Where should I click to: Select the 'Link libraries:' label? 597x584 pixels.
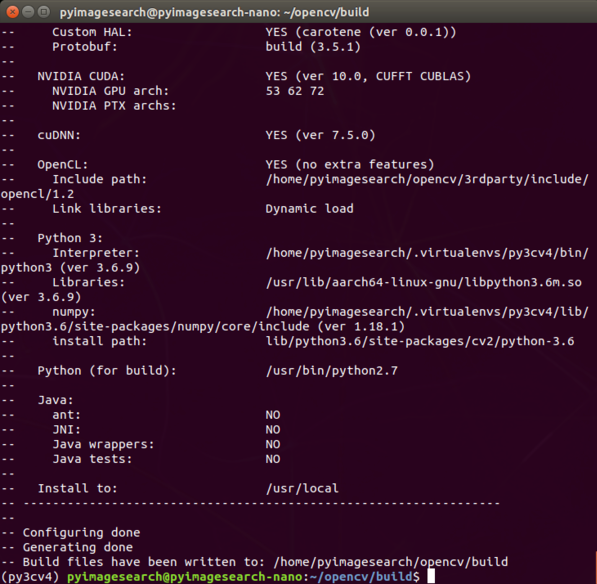point(107,209)
